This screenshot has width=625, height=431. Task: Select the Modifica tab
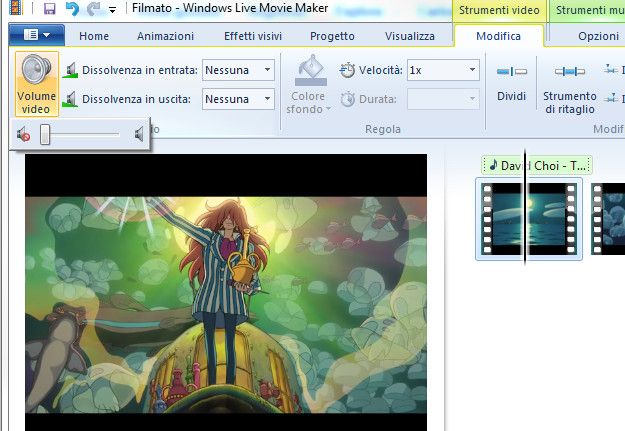click(498, 36)
